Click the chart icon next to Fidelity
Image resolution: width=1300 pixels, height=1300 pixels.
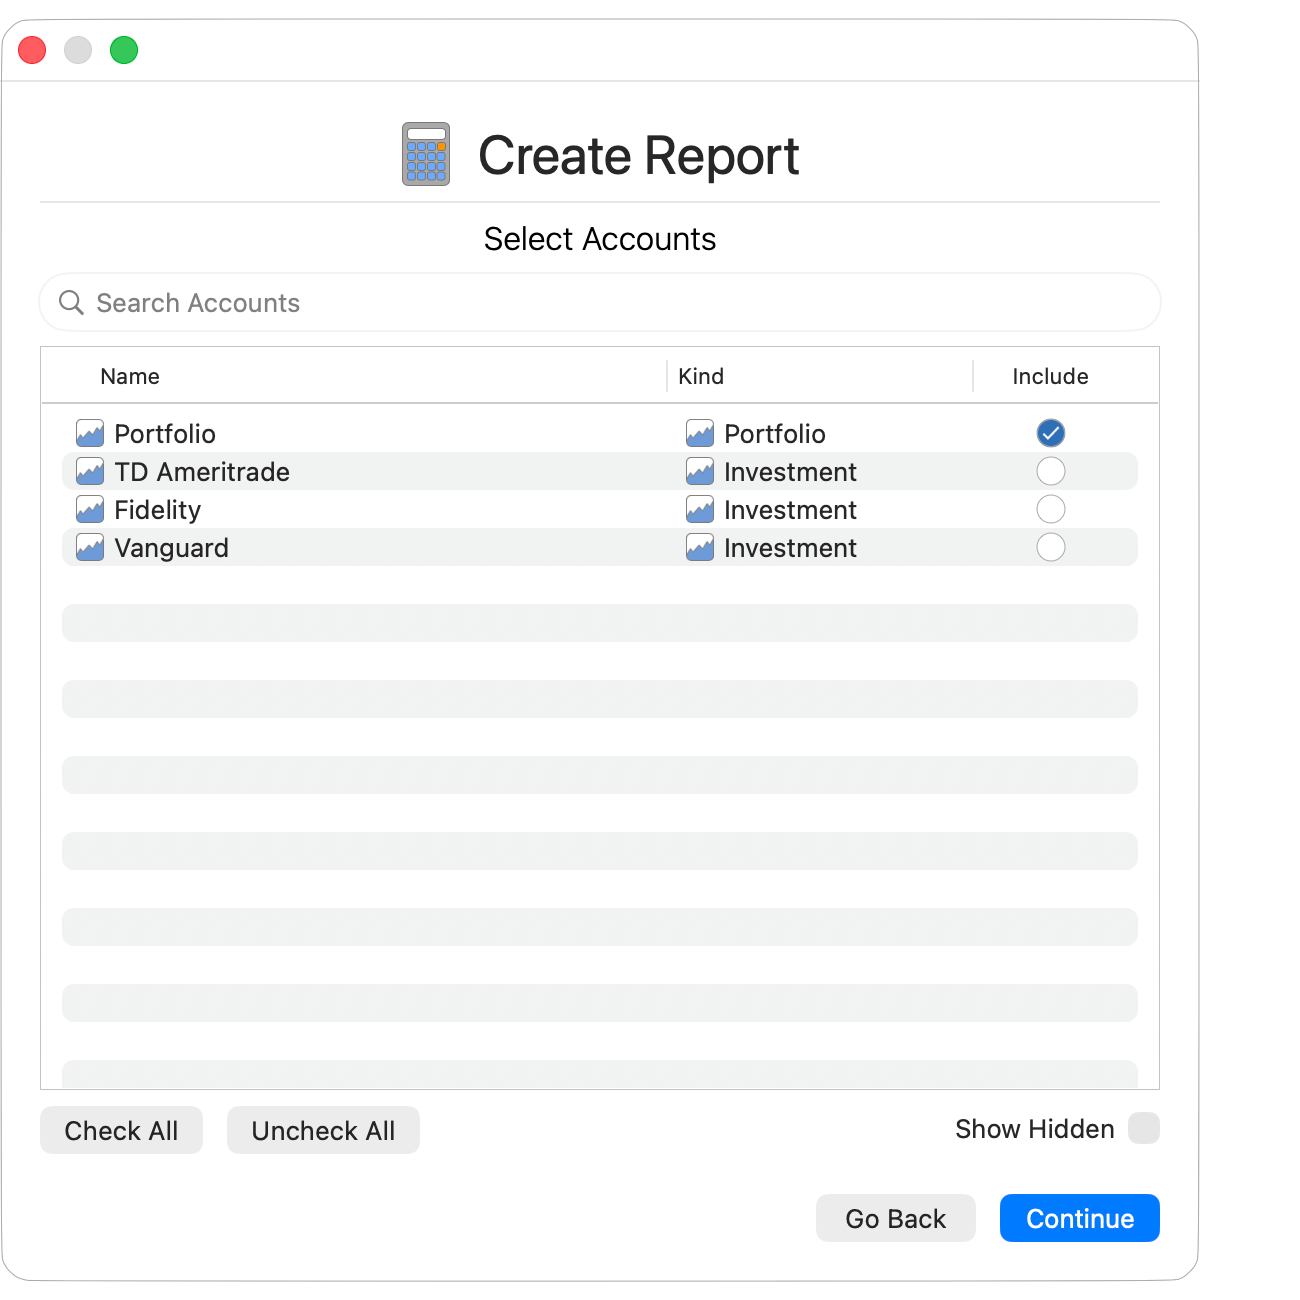tap(89, 509)
